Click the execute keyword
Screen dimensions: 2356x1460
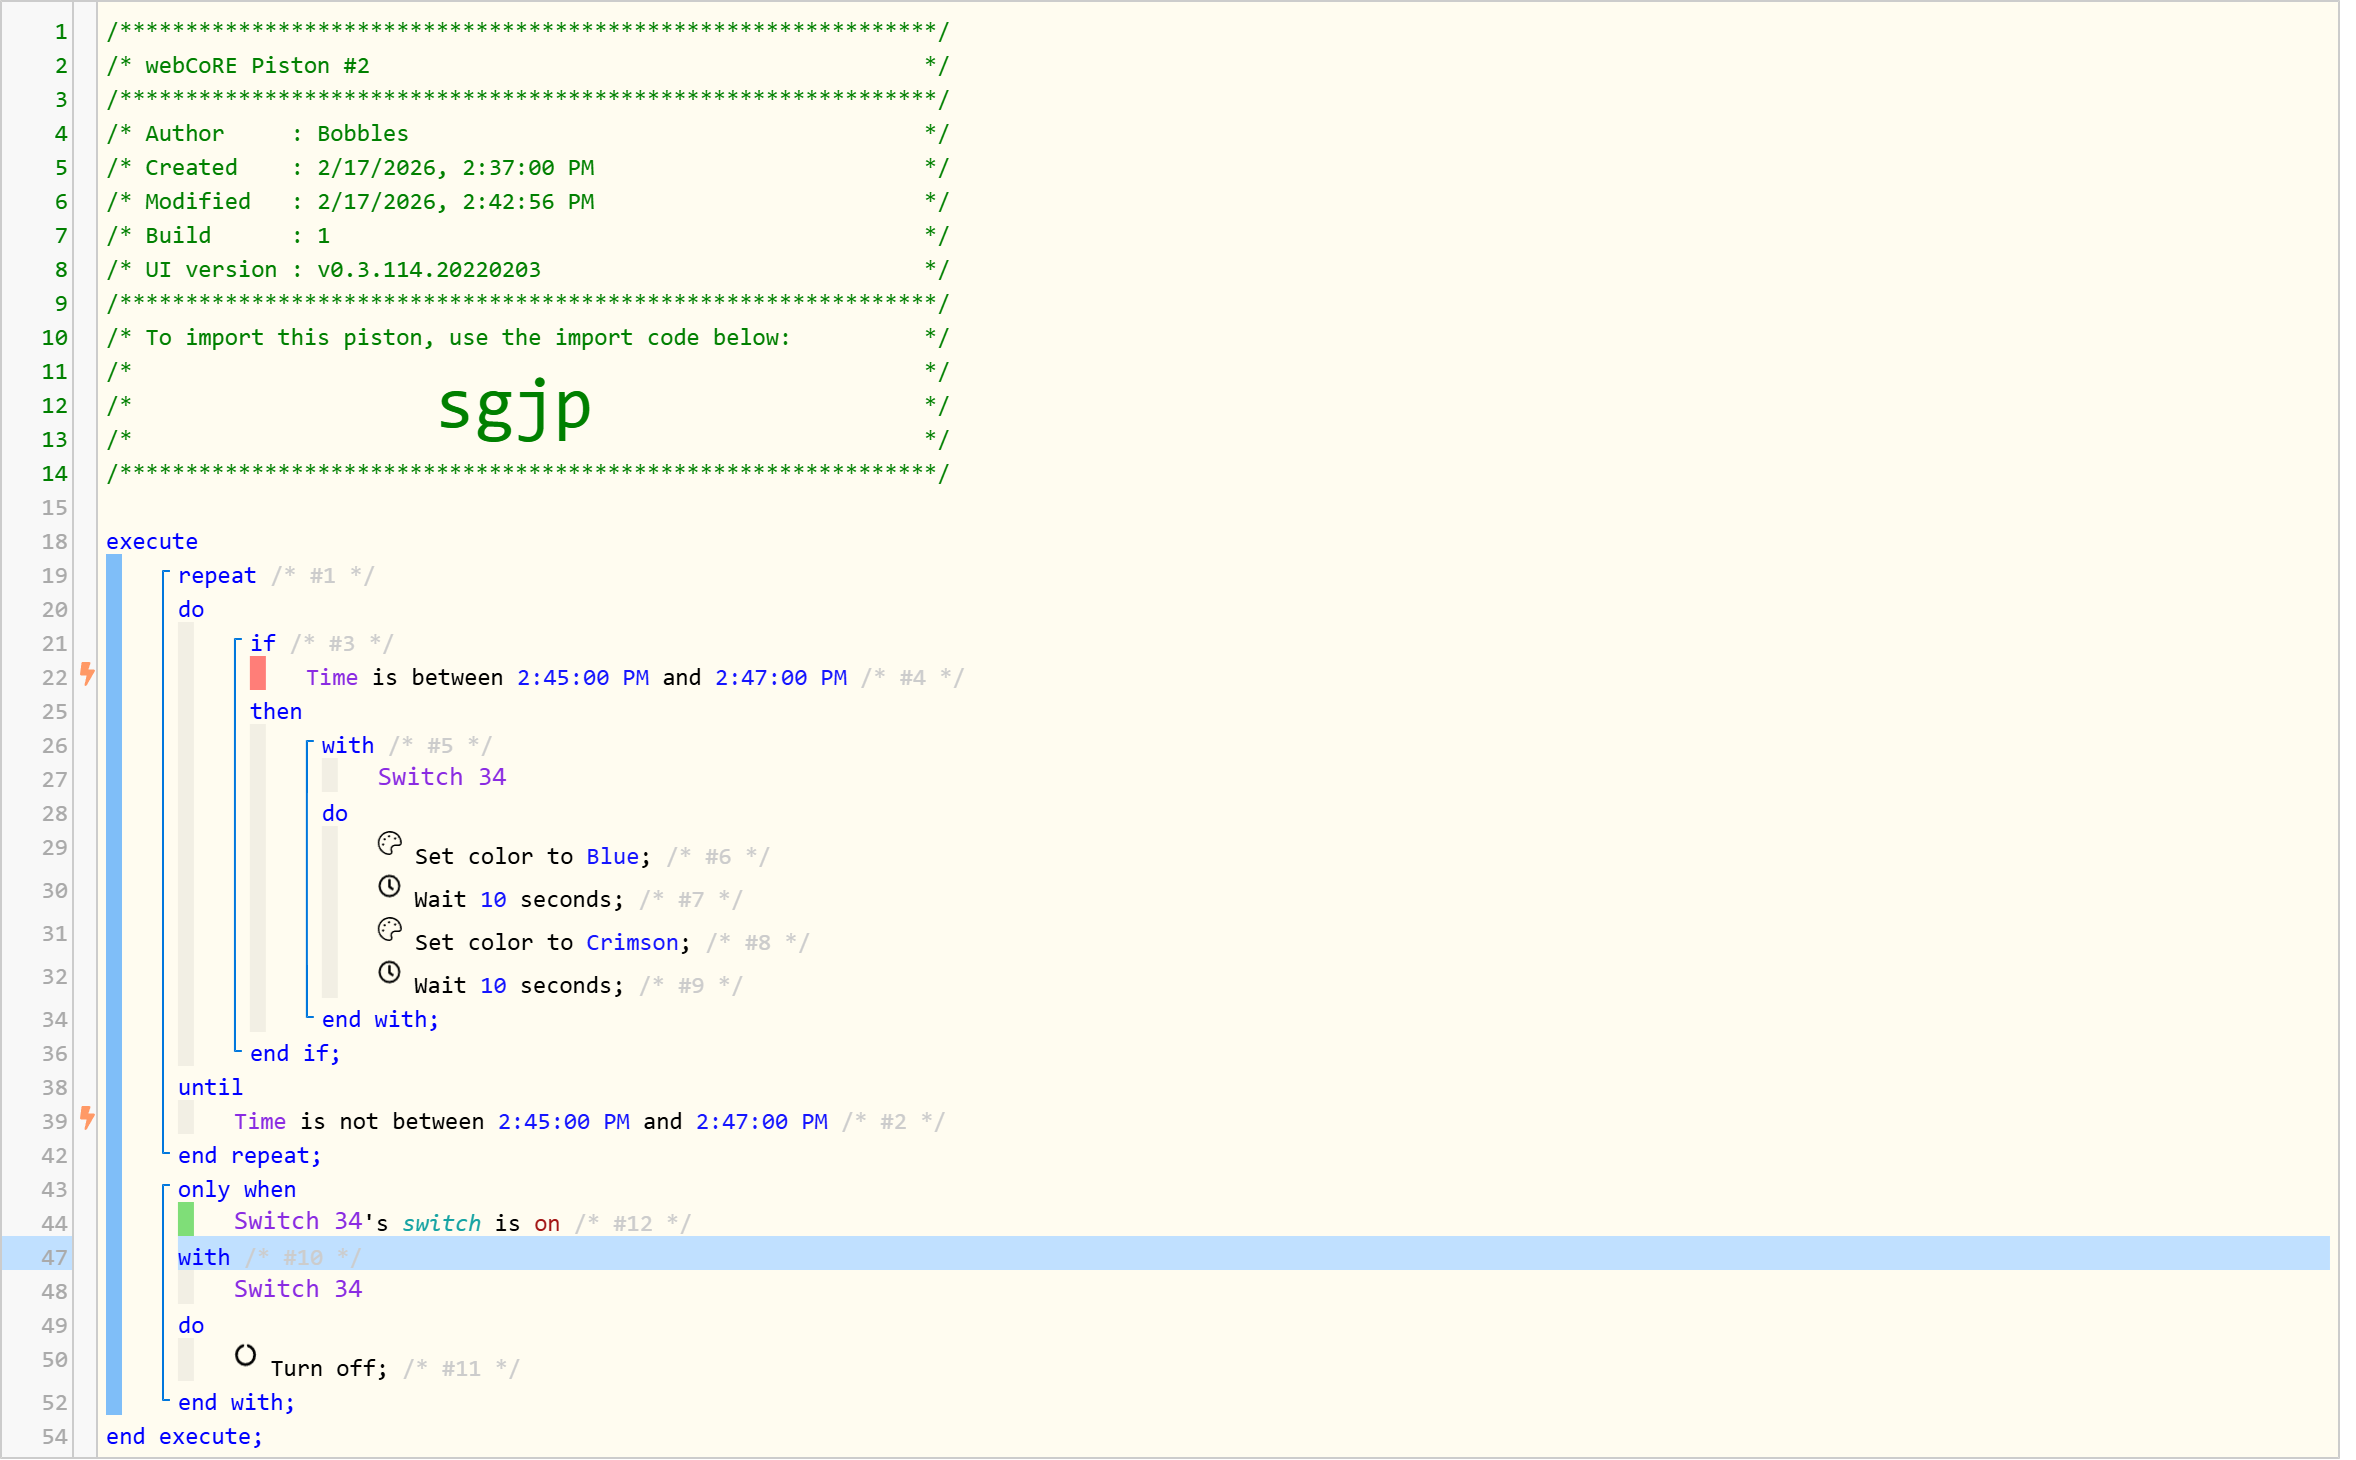pos(152,542)
